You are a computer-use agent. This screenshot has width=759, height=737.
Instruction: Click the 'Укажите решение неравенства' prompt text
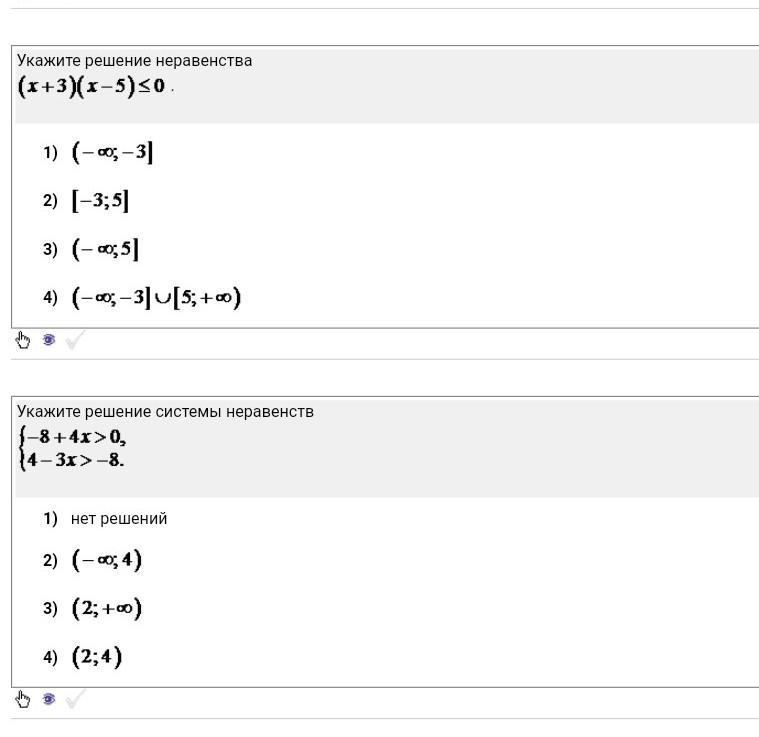pos(135,61)
